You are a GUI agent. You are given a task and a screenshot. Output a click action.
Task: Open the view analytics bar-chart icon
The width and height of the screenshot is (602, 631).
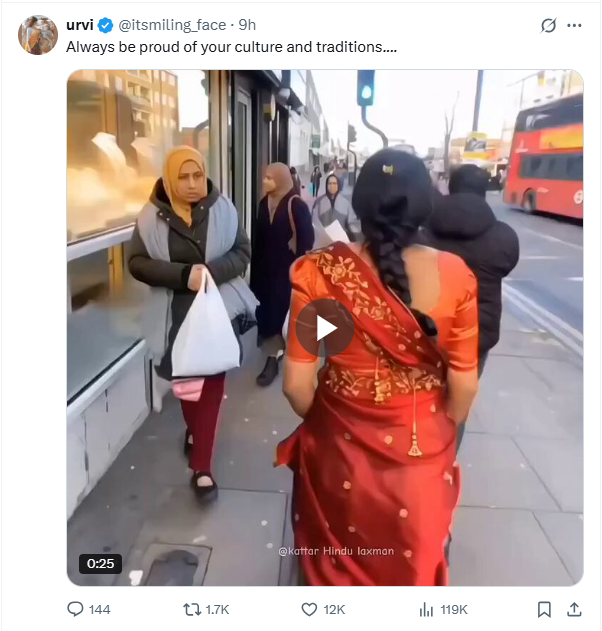[426, 610]
